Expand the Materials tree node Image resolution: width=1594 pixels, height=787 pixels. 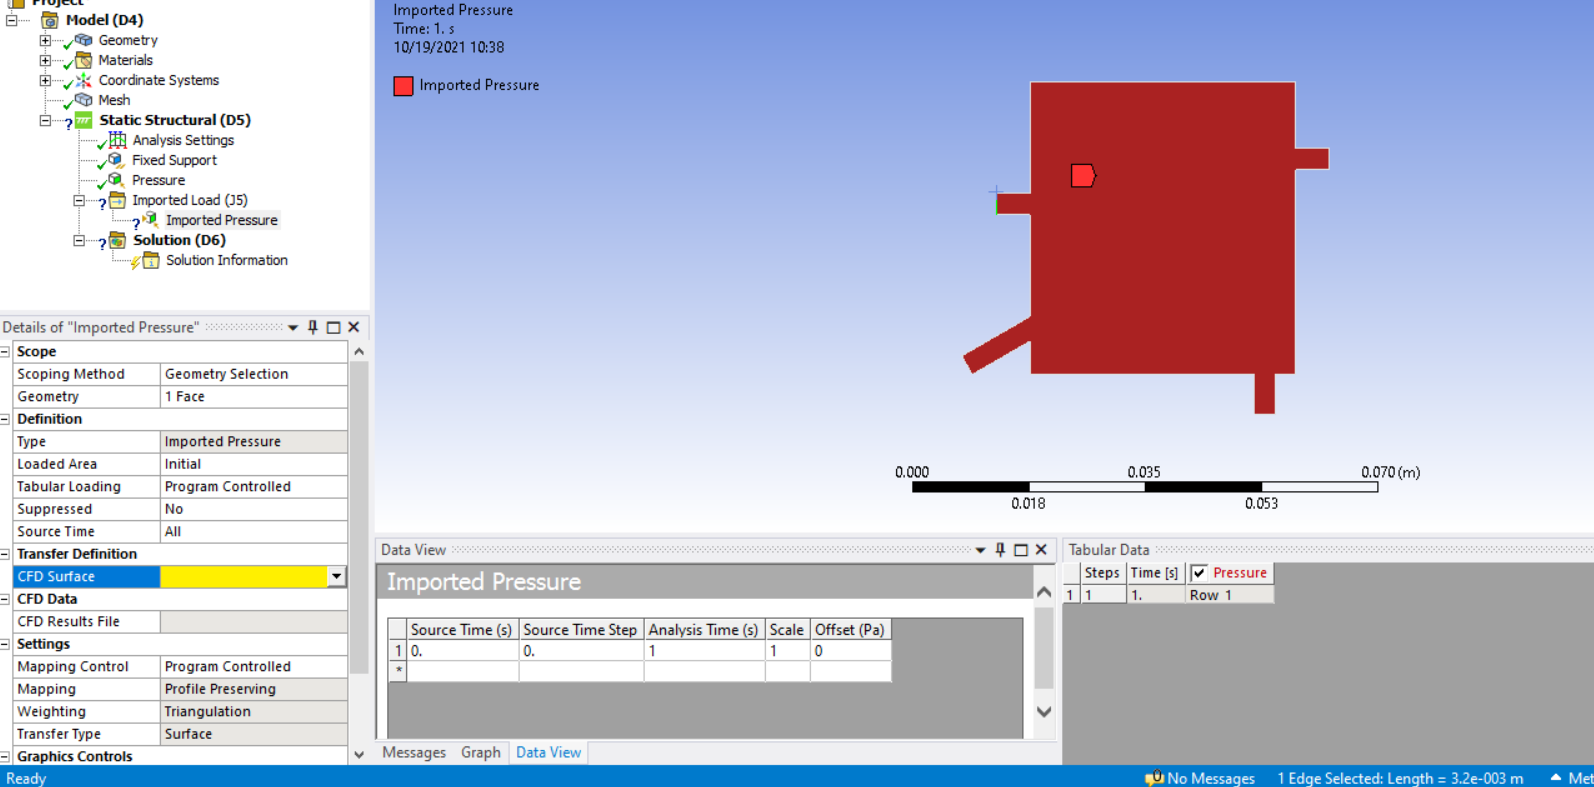click(x=45, y=60)
